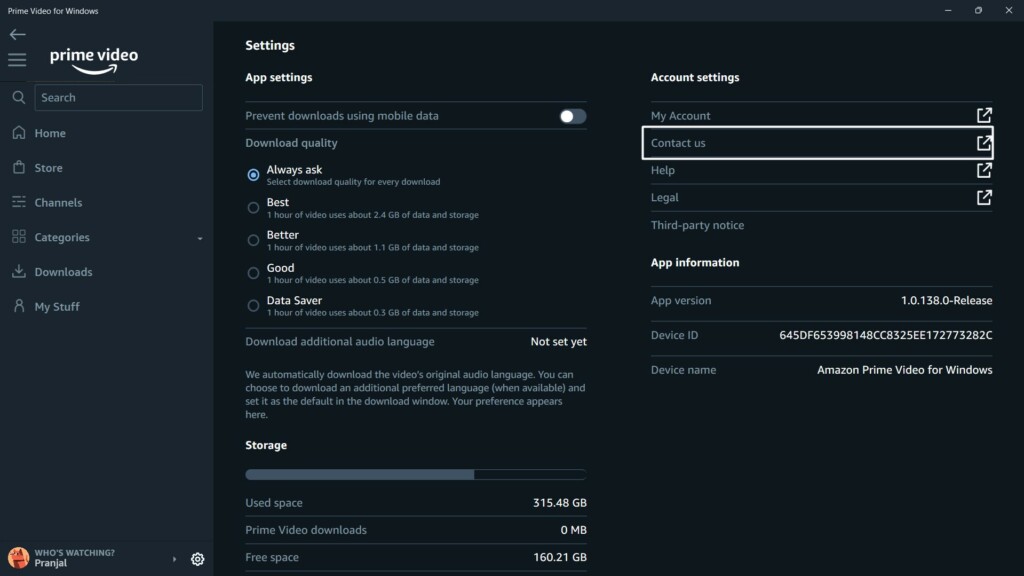Choose Data Saver download quality
The width and height of the screenshot is (1024, 576).
(253, 306)
